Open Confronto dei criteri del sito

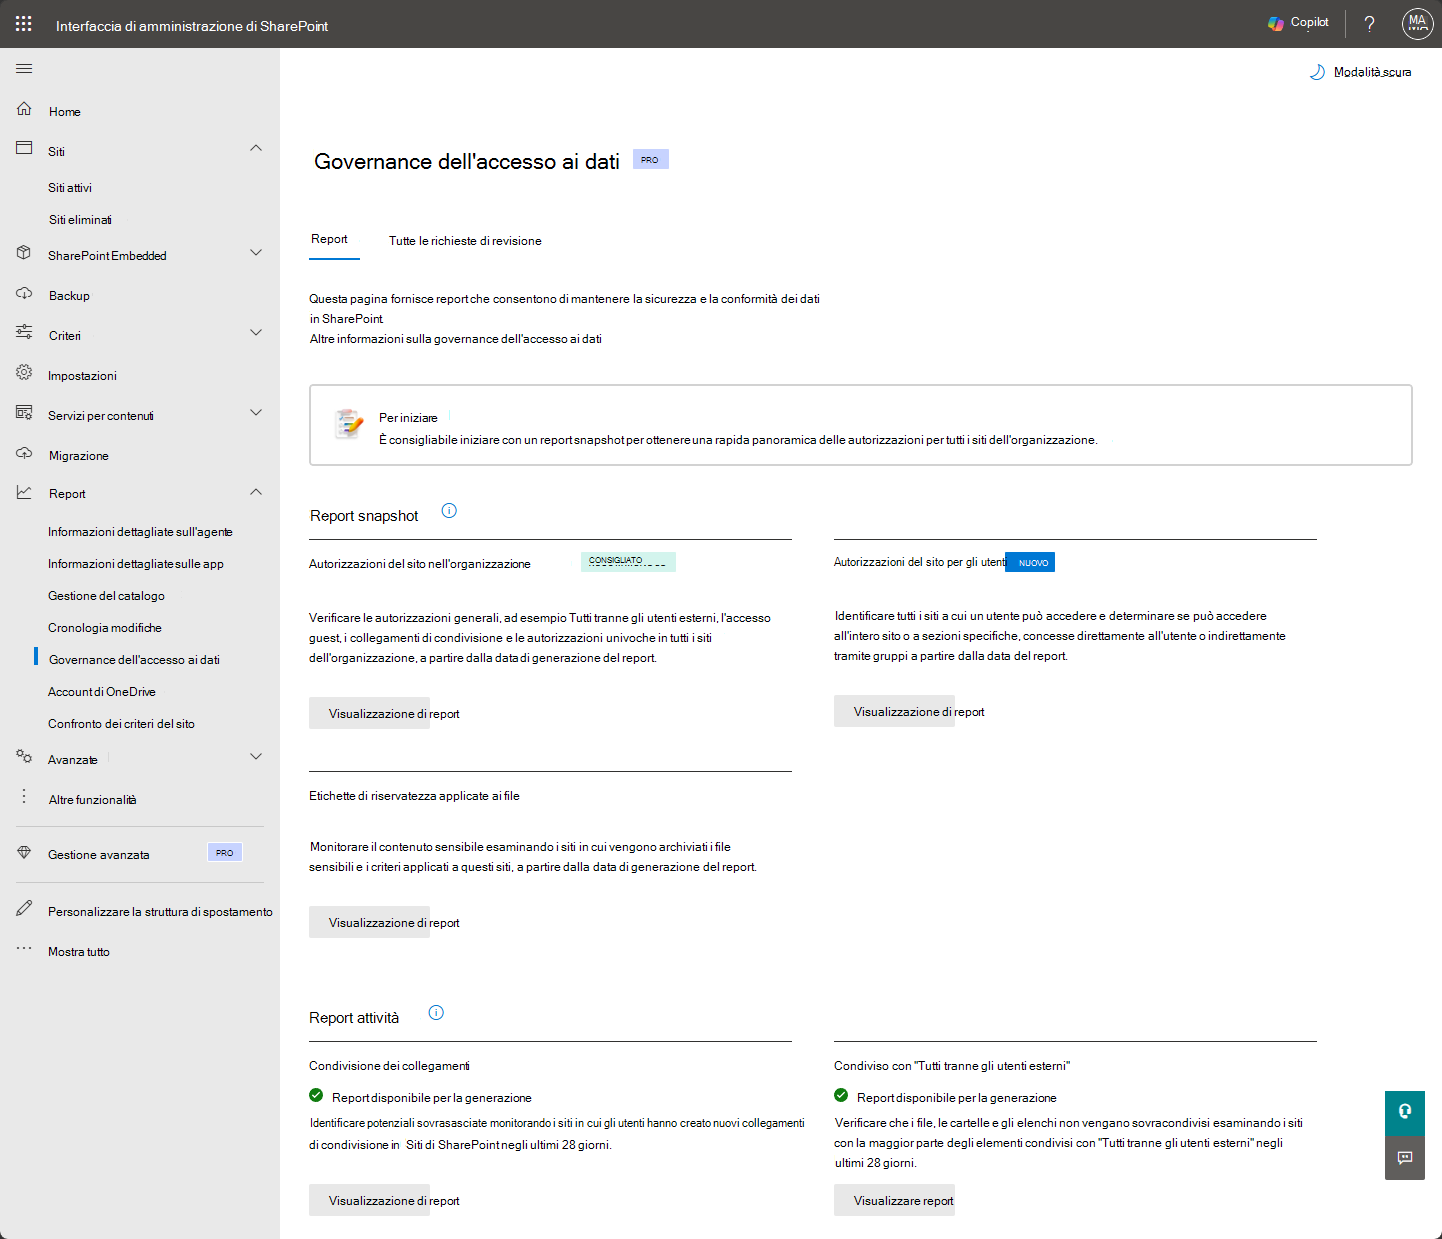pos(121,724)
